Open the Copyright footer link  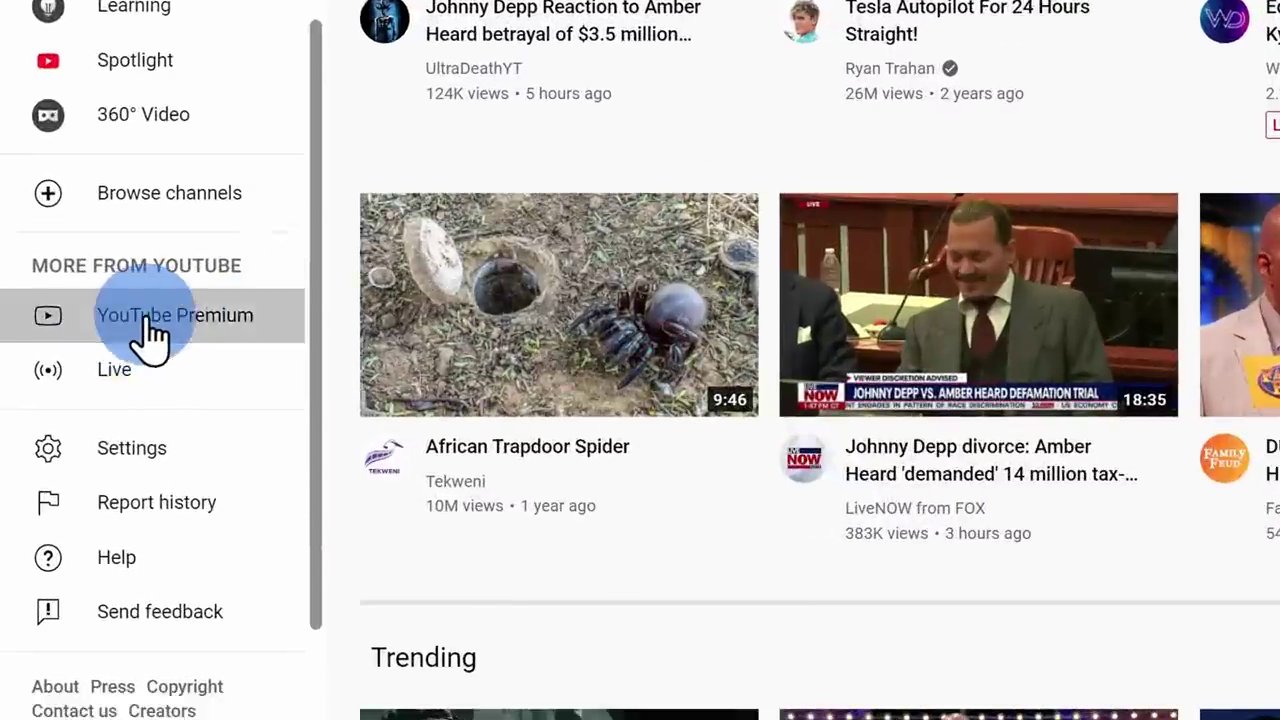pyautogui.click(x=184, y=687)
